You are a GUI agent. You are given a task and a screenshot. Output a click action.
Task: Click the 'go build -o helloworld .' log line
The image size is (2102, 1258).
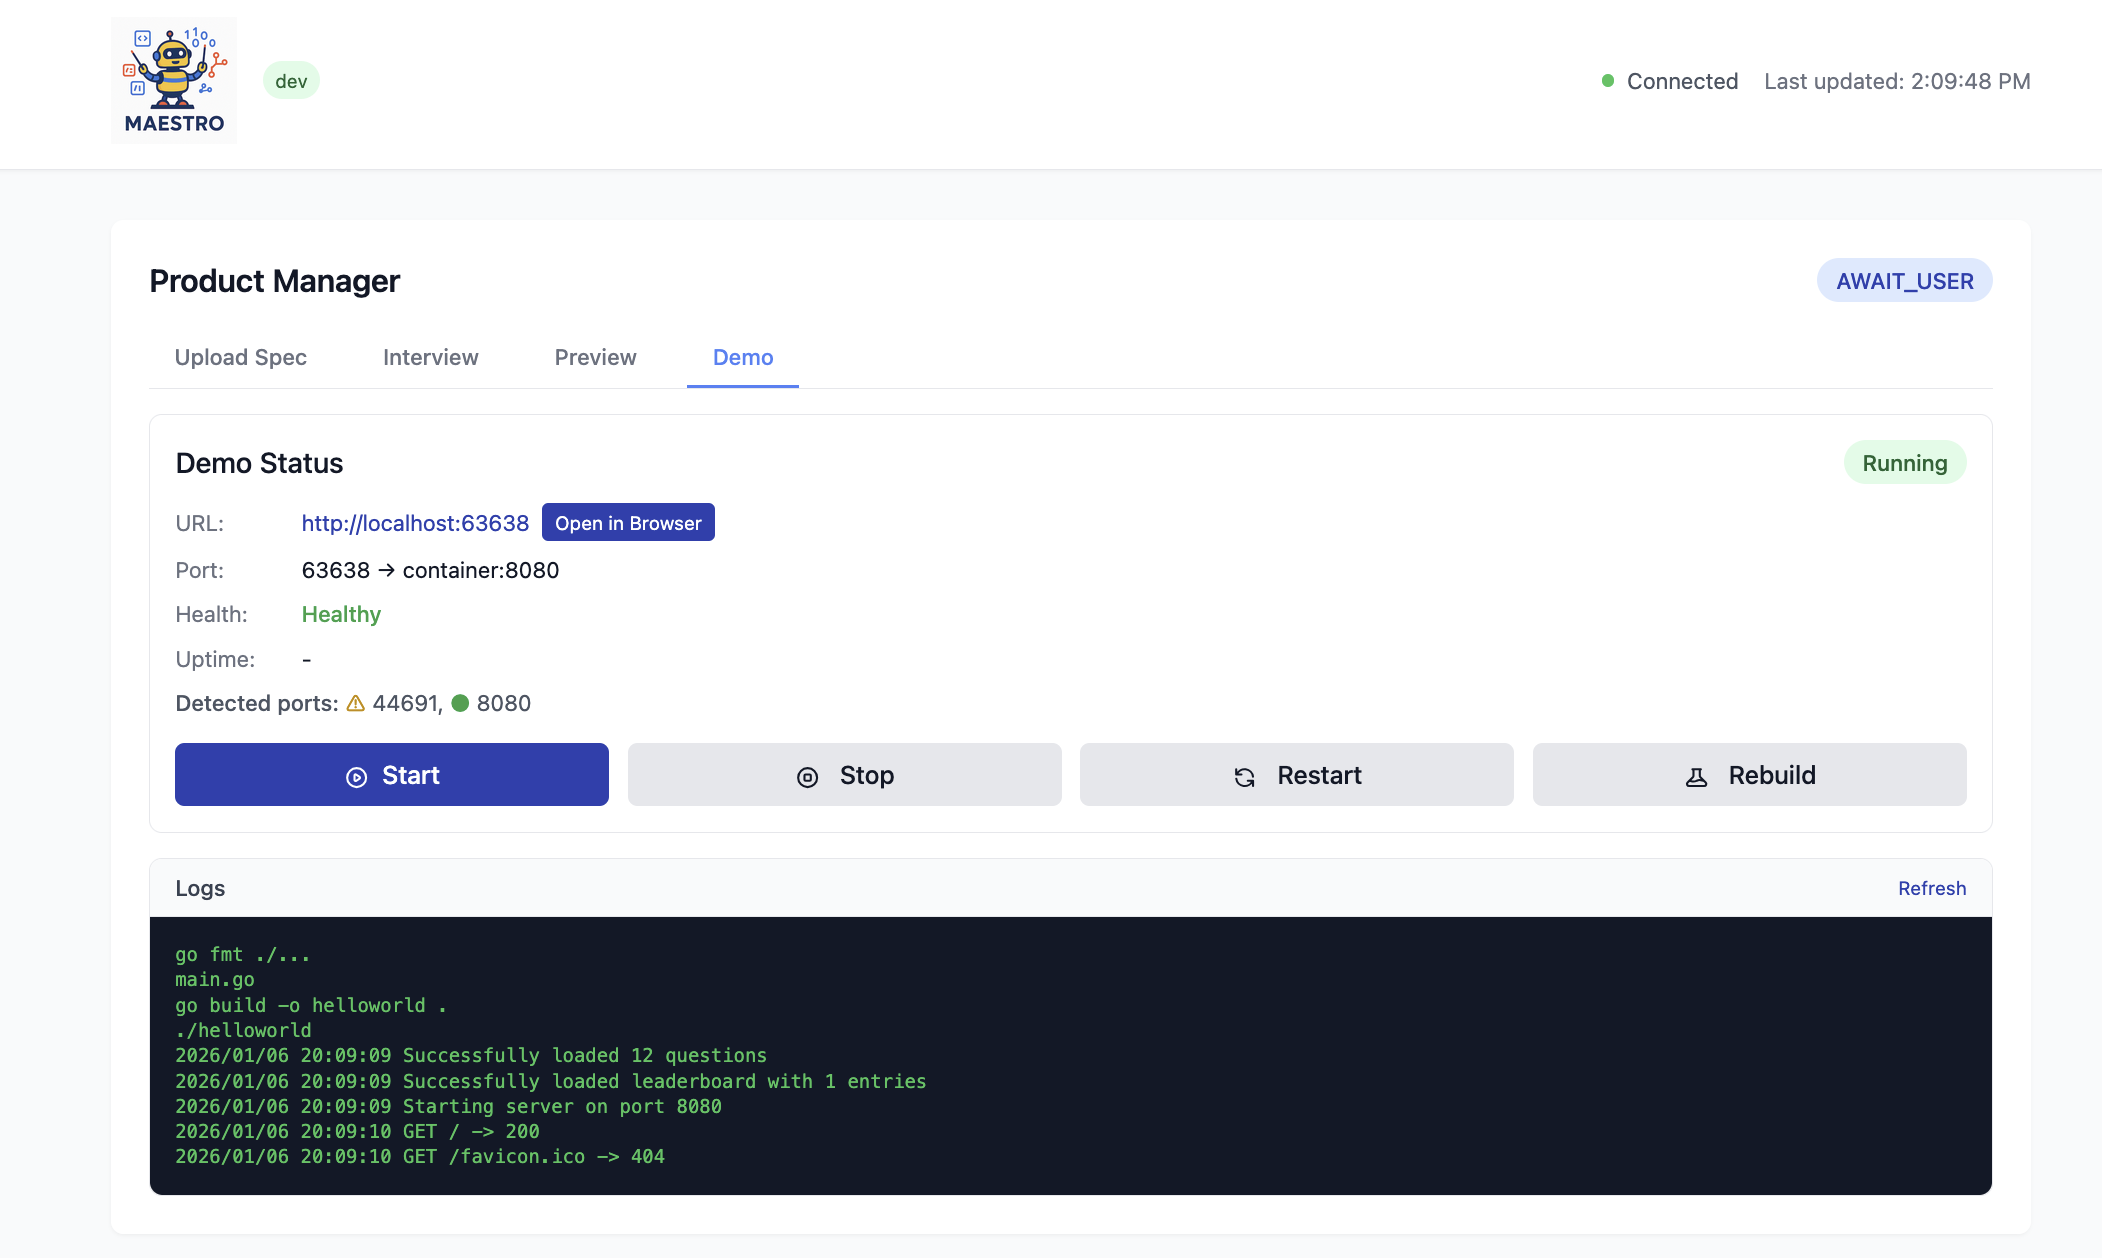point(311,1005)
